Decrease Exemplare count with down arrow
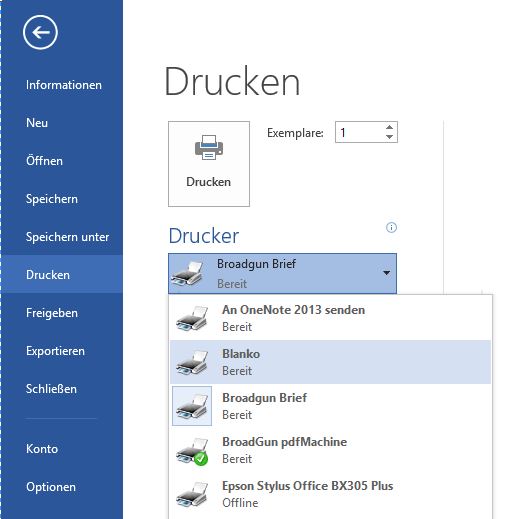This screenshot has height=519, width=510. coord(389,137)
